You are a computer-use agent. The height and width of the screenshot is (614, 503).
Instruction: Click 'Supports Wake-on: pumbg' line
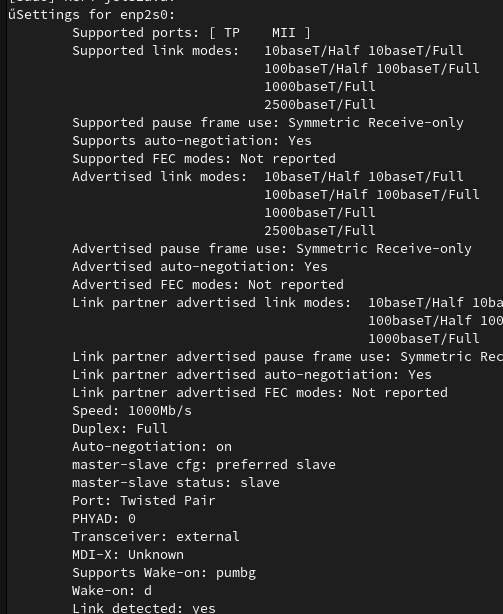click(164, 573)
